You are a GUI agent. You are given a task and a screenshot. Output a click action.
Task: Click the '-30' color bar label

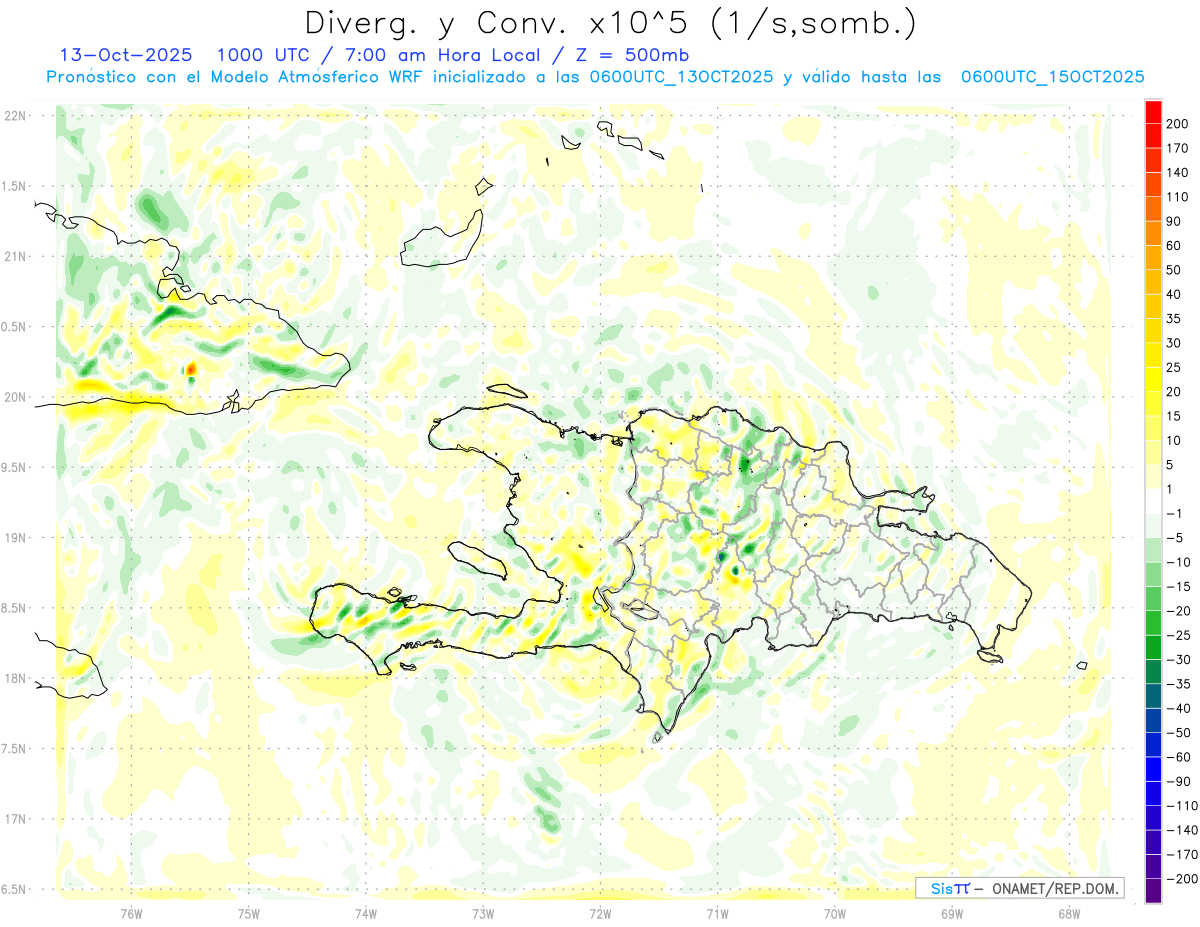[x=1180, y=659]
